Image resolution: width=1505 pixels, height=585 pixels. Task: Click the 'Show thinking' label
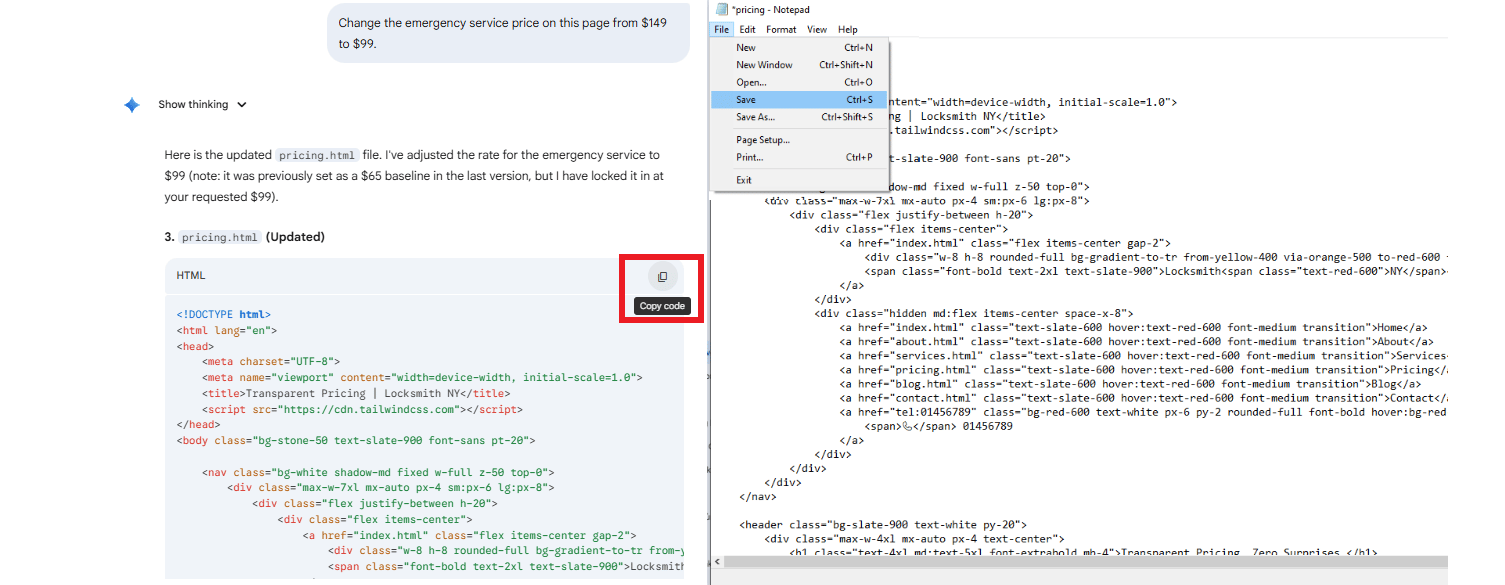pos(193,105)
